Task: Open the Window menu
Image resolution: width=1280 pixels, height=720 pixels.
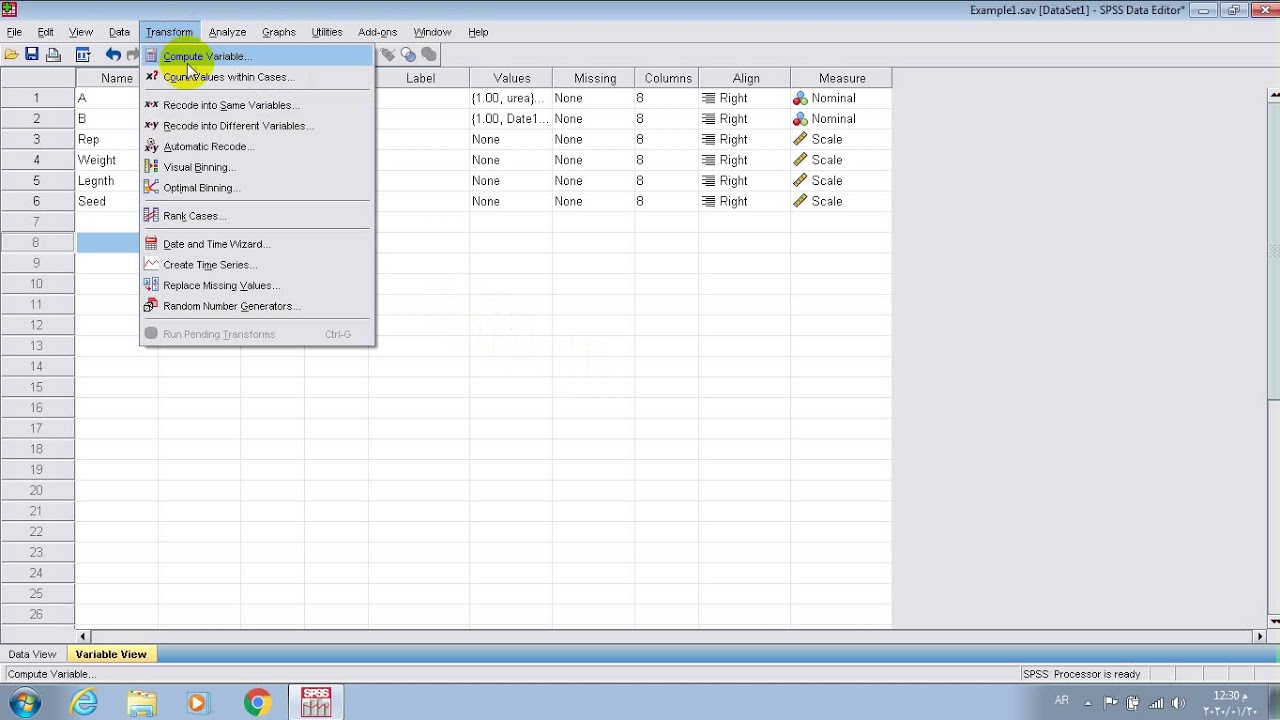Action: [x=432, y=32]
